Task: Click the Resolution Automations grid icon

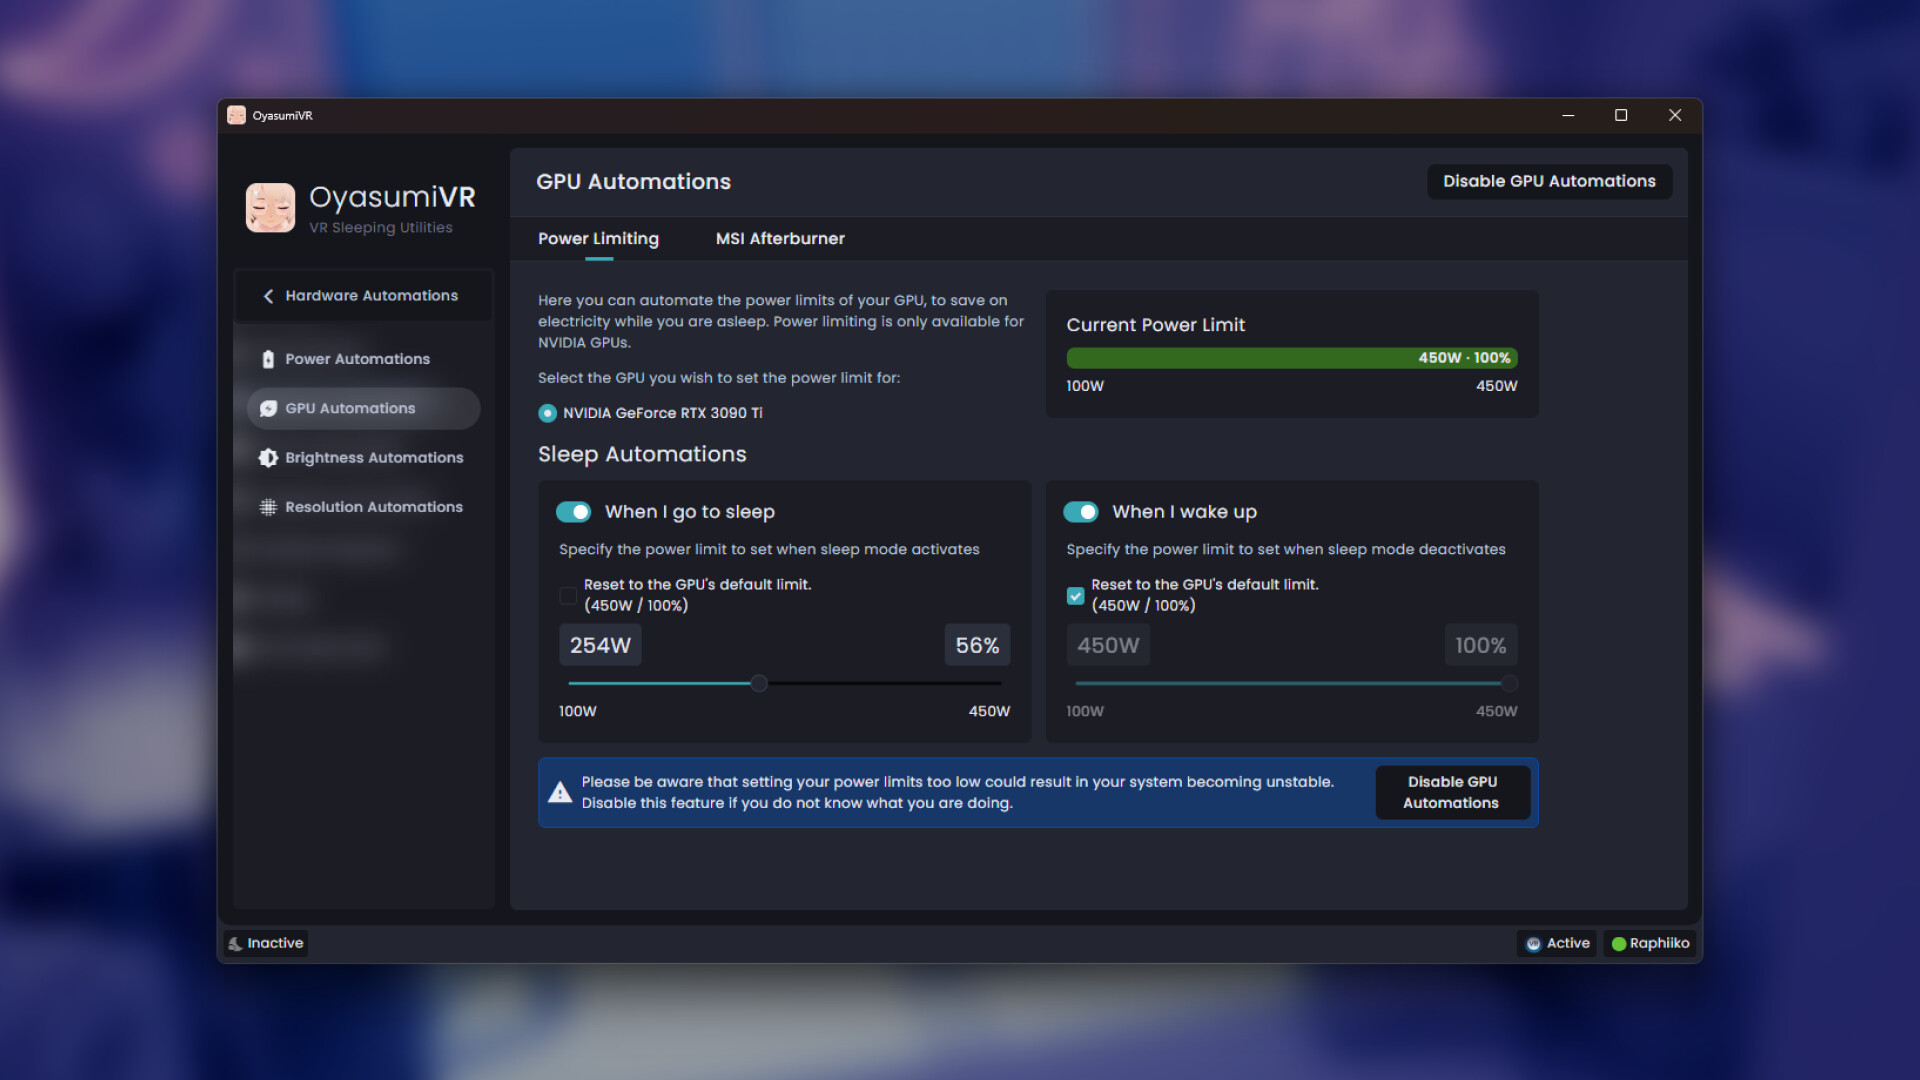Action: point(267,507)
